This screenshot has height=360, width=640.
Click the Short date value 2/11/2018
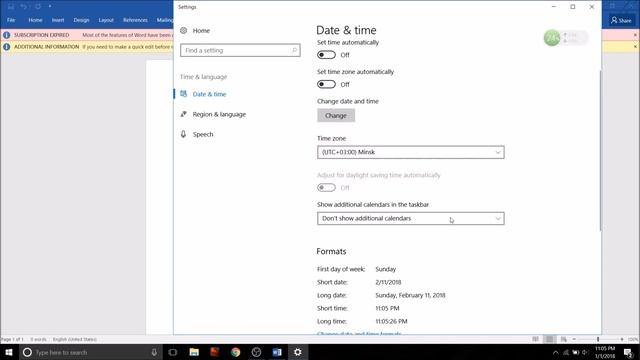(388, 282)
